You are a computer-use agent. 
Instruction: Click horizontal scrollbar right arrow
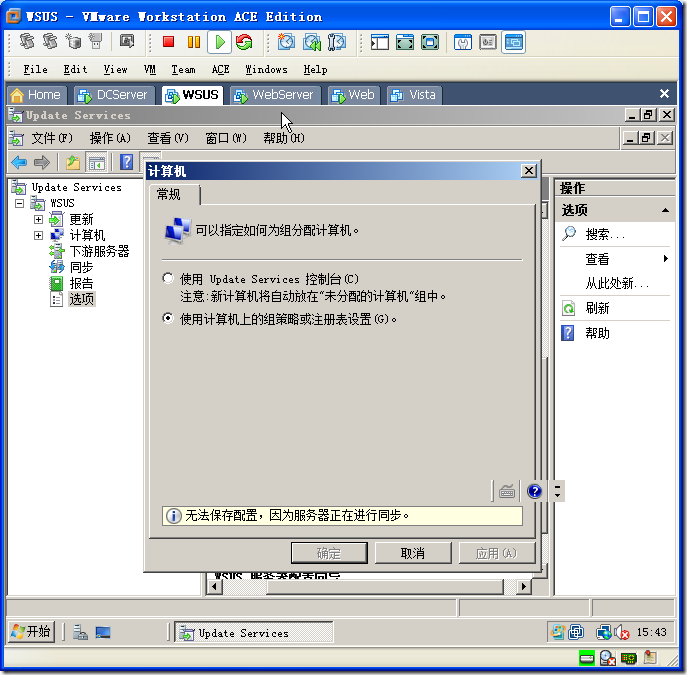click(x=523, y=587)
